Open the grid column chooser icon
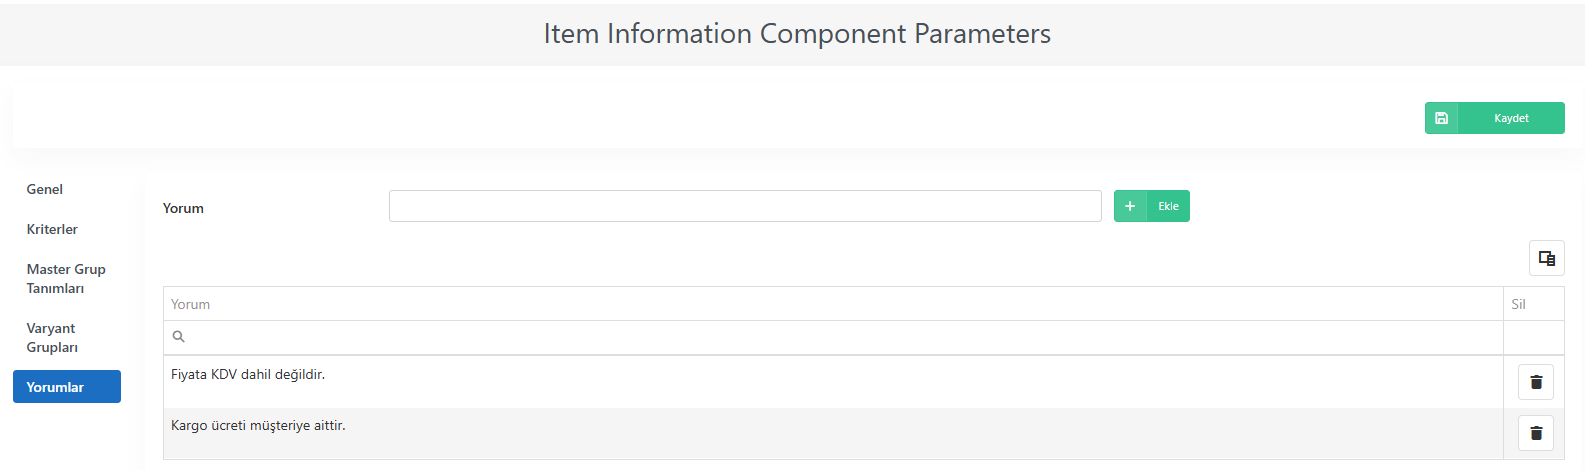This screenshot has width=1585, height=471. point(1547,258)
